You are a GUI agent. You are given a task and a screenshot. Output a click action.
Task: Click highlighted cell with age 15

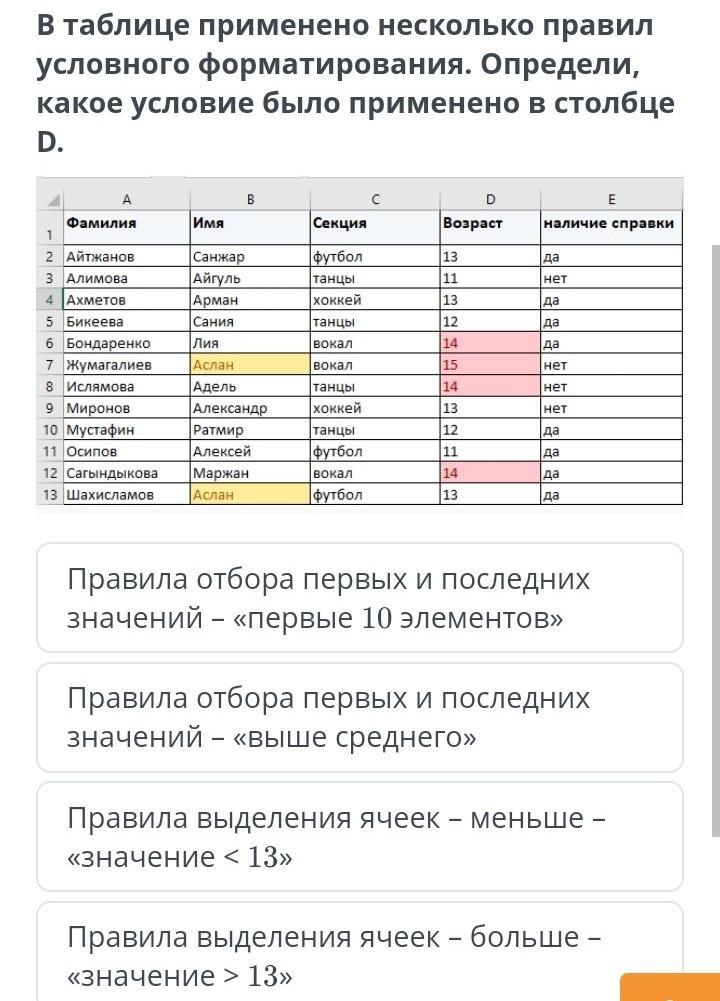point(490,365)
